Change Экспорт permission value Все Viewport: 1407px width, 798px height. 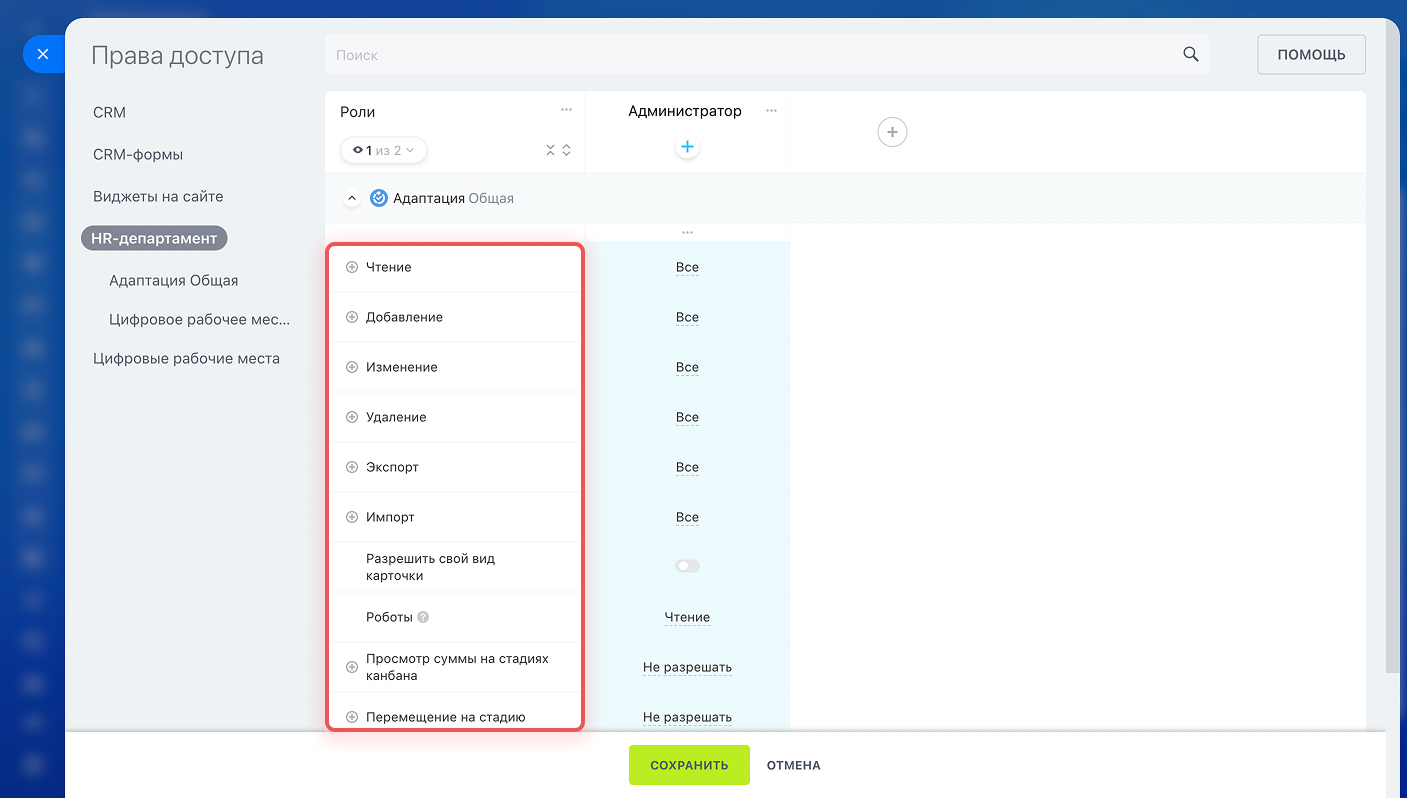(687, 467)
